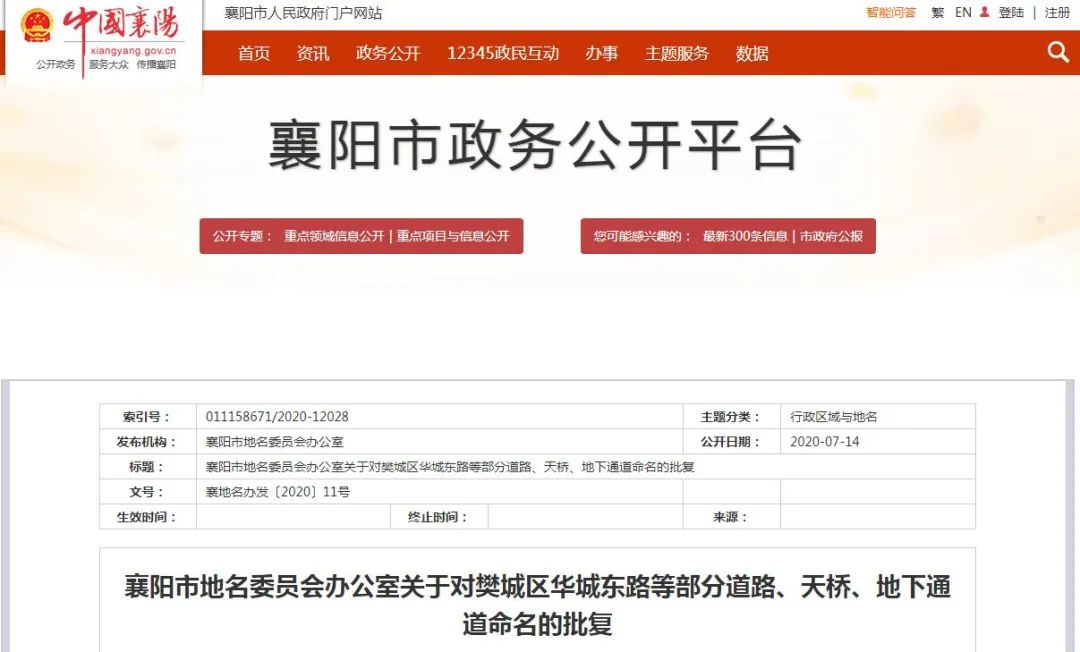The image size is (1080, 652).
Task: Click xiangyang.gov.cn text under logo
Action: pyautogui.click(x=133, y=50)
